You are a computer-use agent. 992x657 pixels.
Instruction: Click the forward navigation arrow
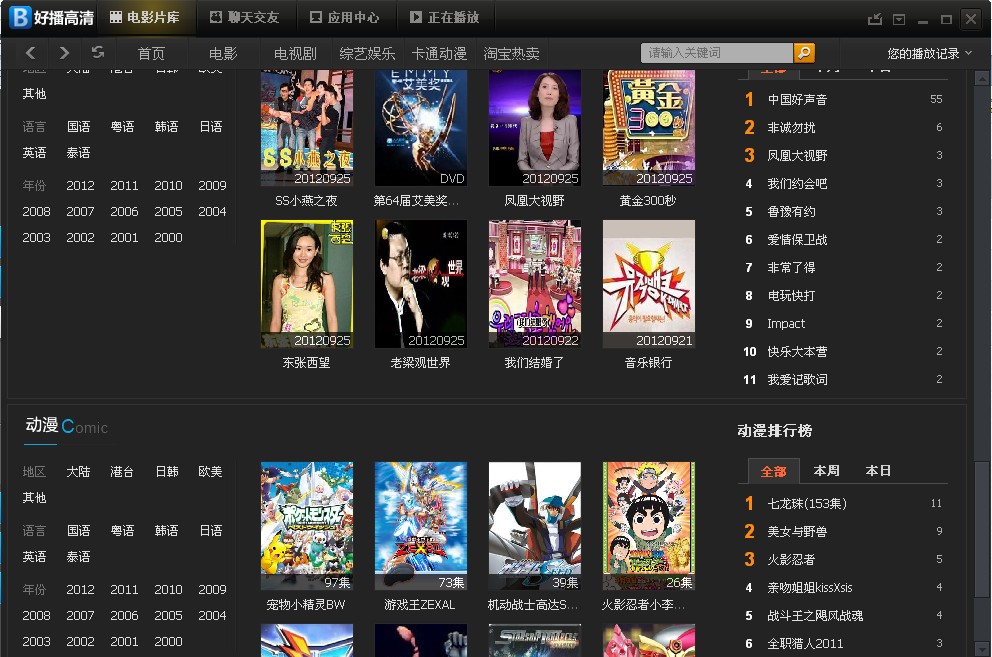(64, 53)
